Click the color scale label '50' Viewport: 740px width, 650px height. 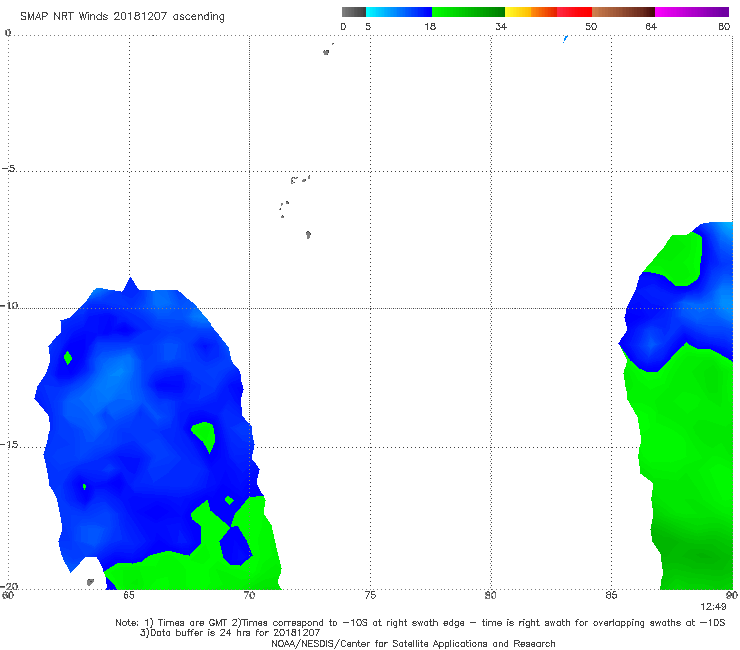(x=591, y=26)
